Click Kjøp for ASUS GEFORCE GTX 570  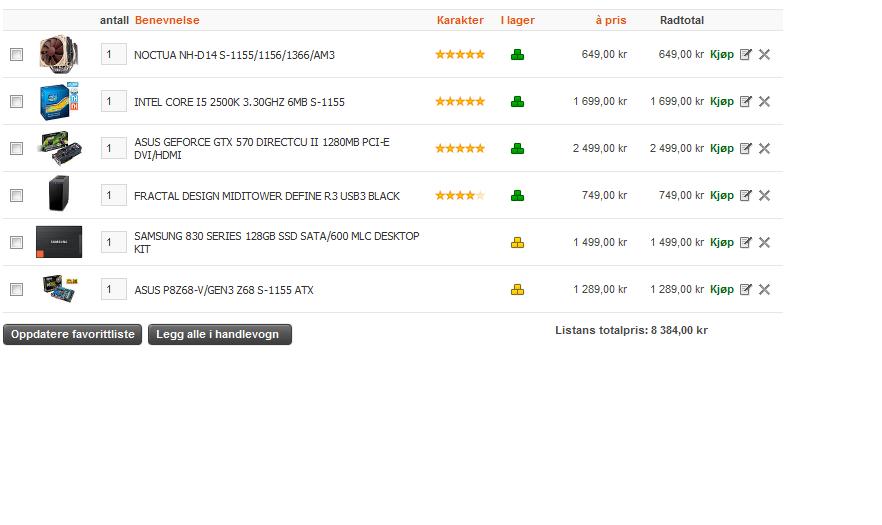pos(722,149)
